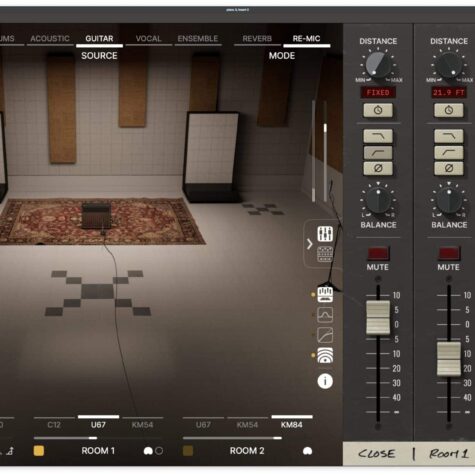Click the guitar amp on the rug

[x=96, y=216]
